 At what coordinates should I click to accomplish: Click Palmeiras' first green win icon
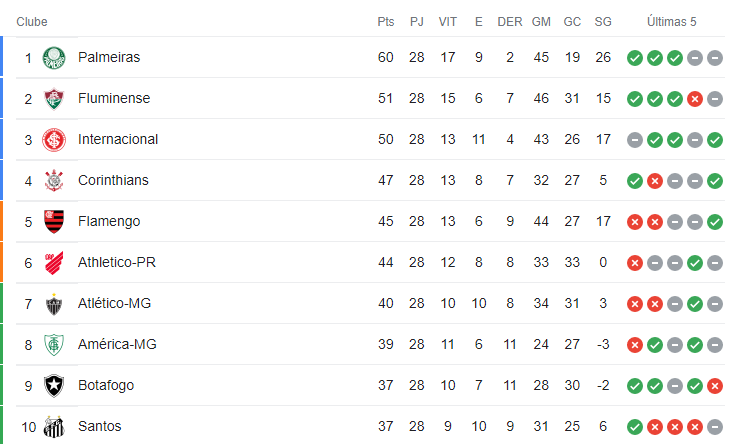tap(635, 58)
